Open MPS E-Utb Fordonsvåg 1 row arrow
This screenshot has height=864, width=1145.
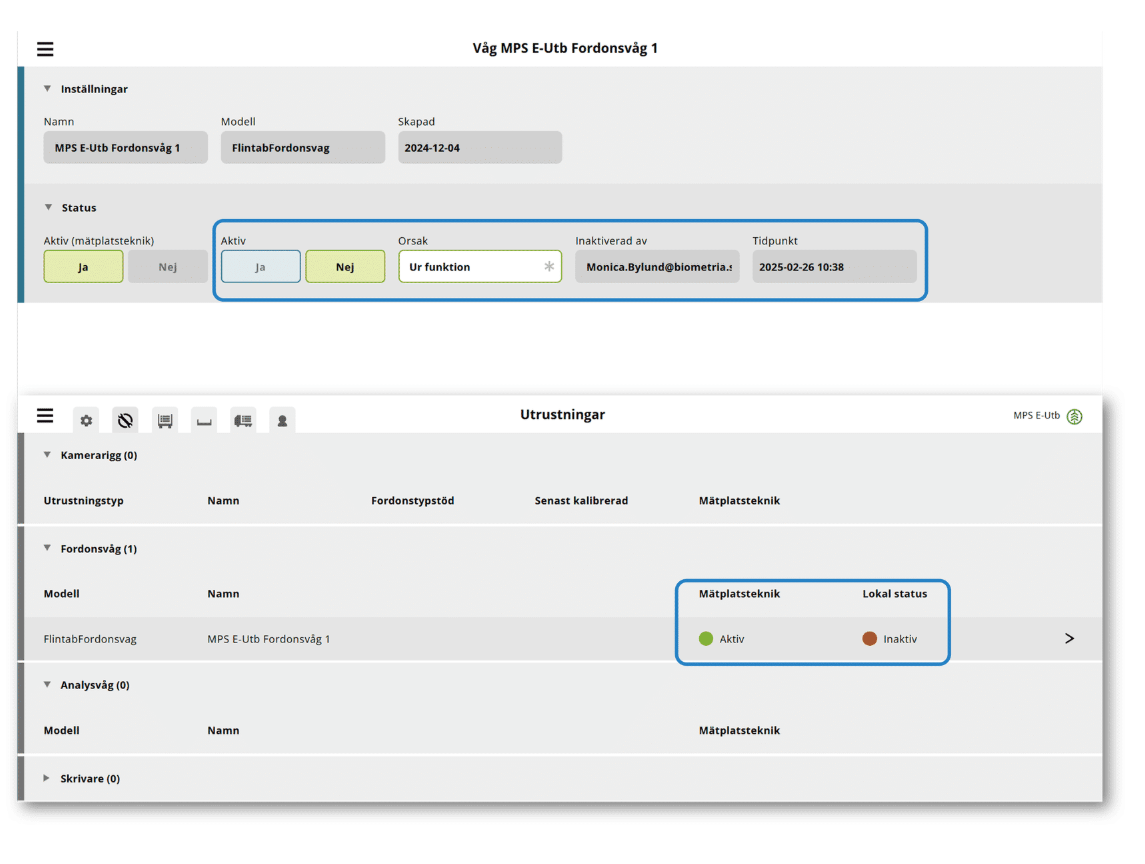(x=1069, y=638)
